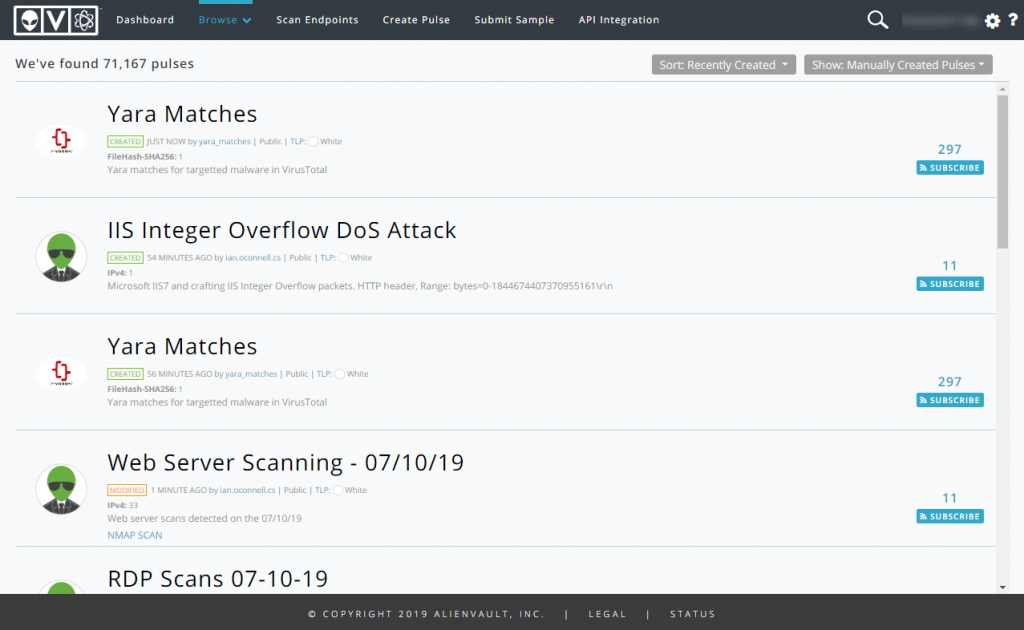This screenshot has height=630, width=1024.
Task: Open Scan Endpoints page
Action: [317, 20]
